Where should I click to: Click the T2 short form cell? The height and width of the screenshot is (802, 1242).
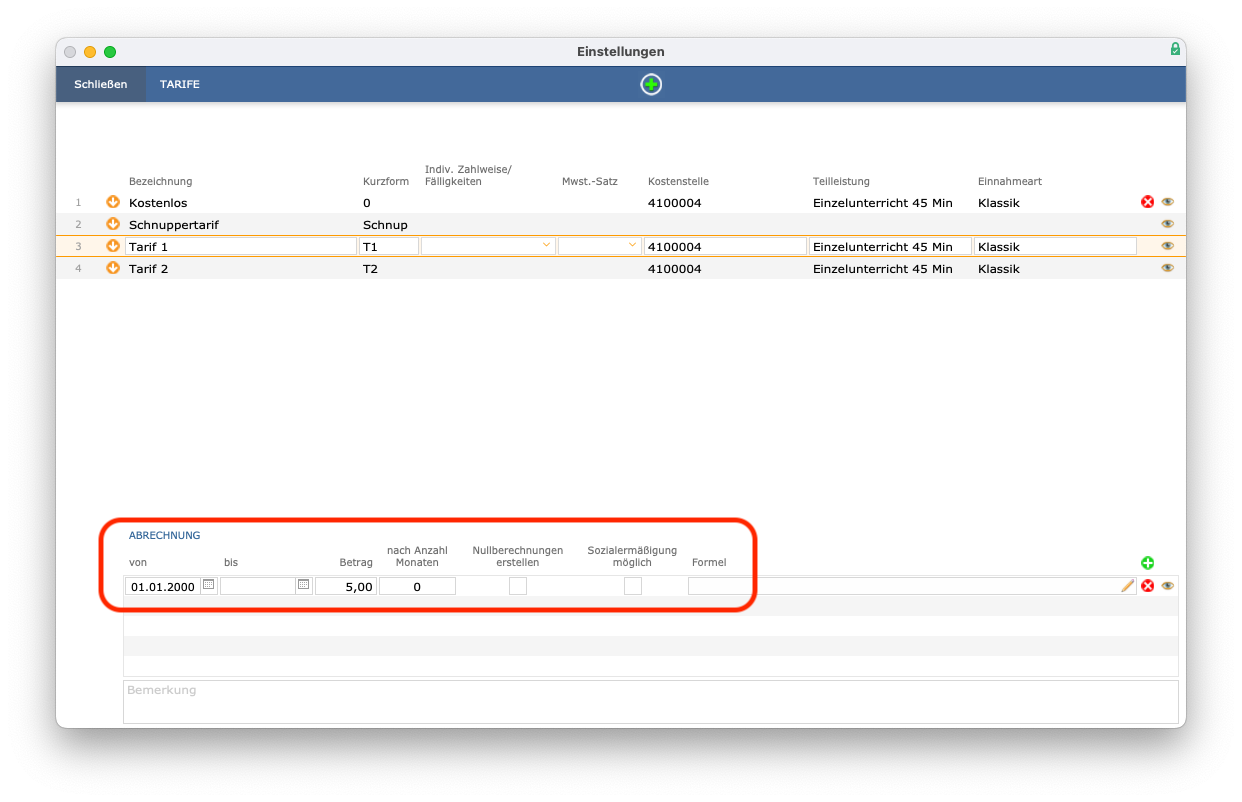371,269
